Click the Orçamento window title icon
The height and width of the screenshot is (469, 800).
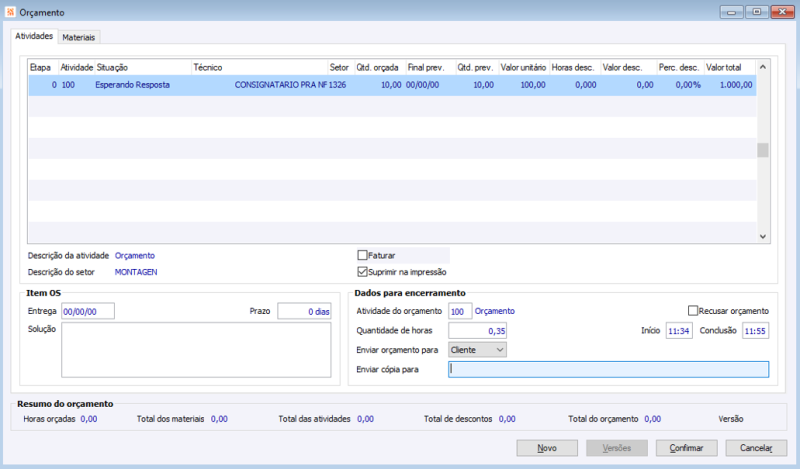click(10, 12)
